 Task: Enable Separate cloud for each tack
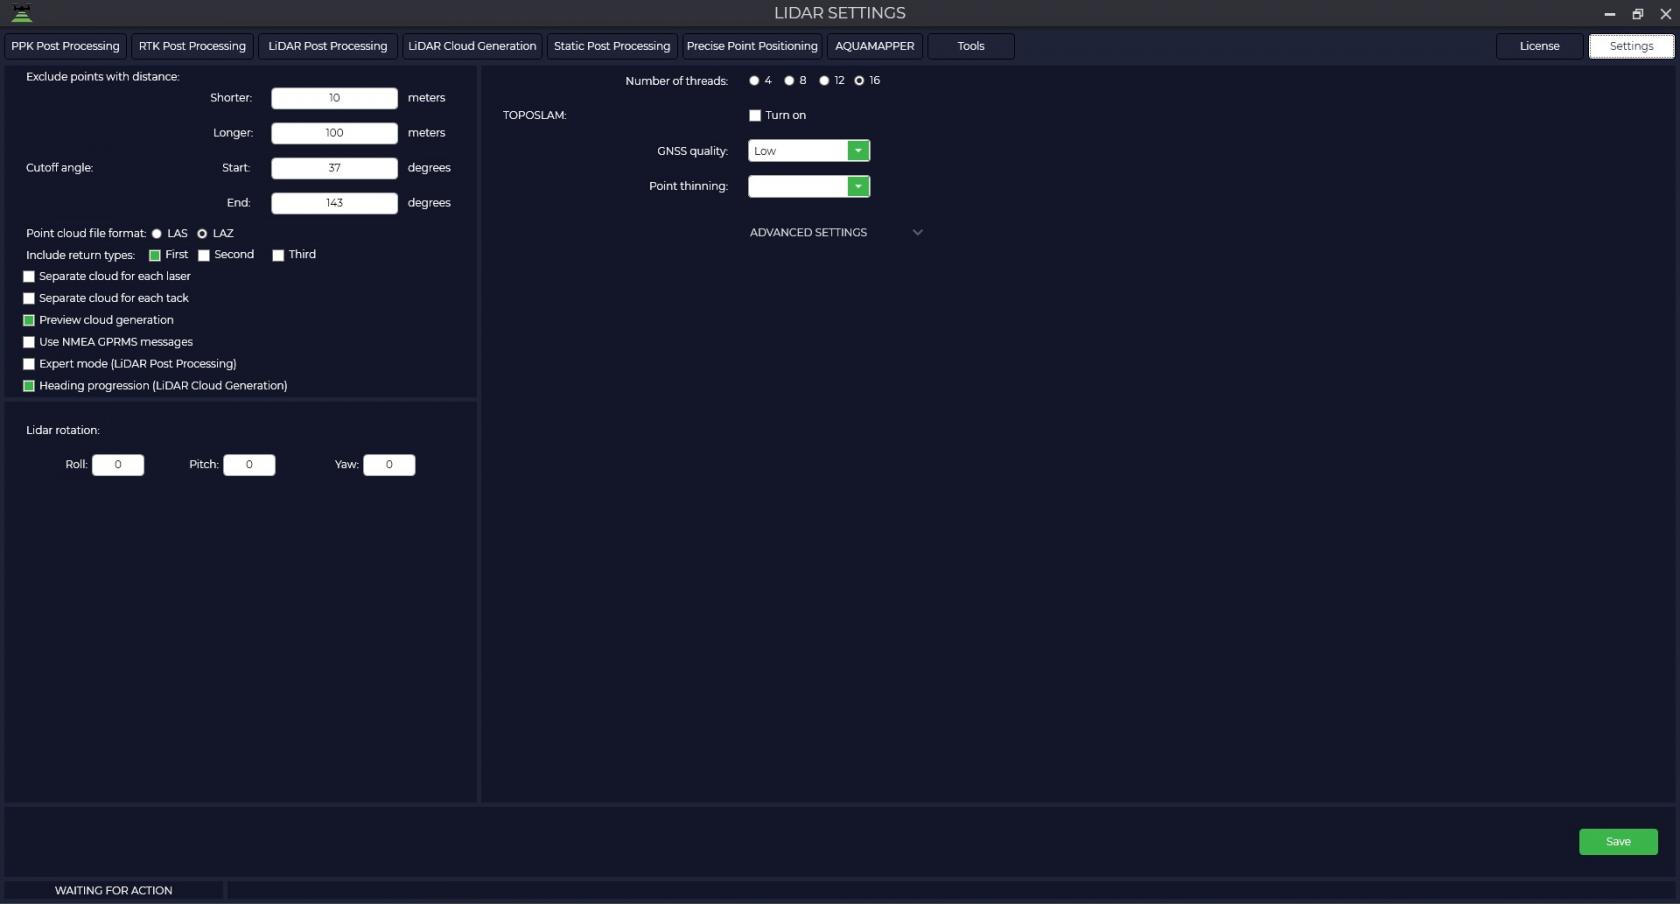[x=29, y=299]
